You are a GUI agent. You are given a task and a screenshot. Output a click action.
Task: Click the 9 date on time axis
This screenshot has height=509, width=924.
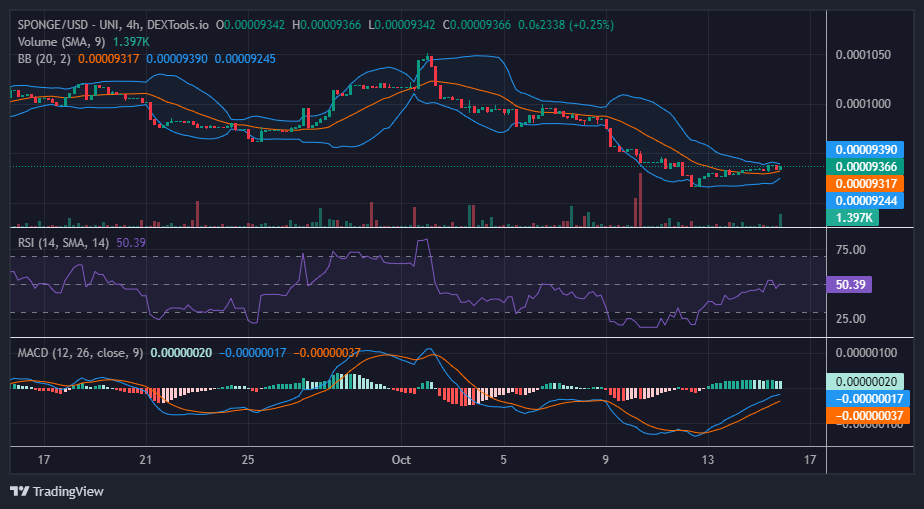tap(606, 460)
